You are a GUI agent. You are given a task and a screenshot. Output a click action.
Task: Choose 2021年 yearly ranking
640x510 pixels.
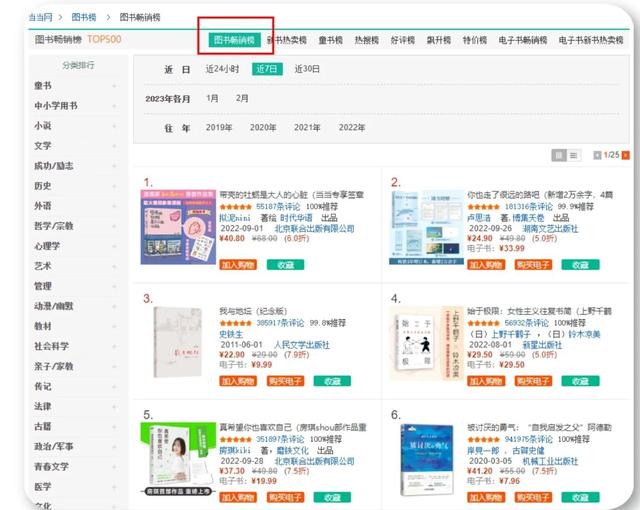pos(307,127)
